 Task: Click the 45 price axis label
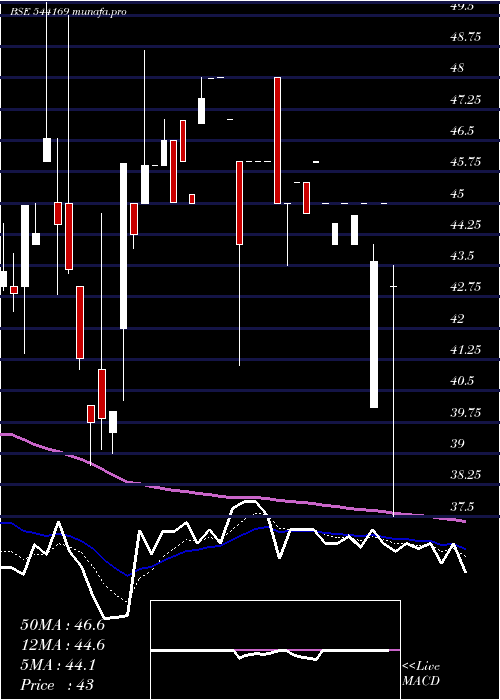point(458,194)
